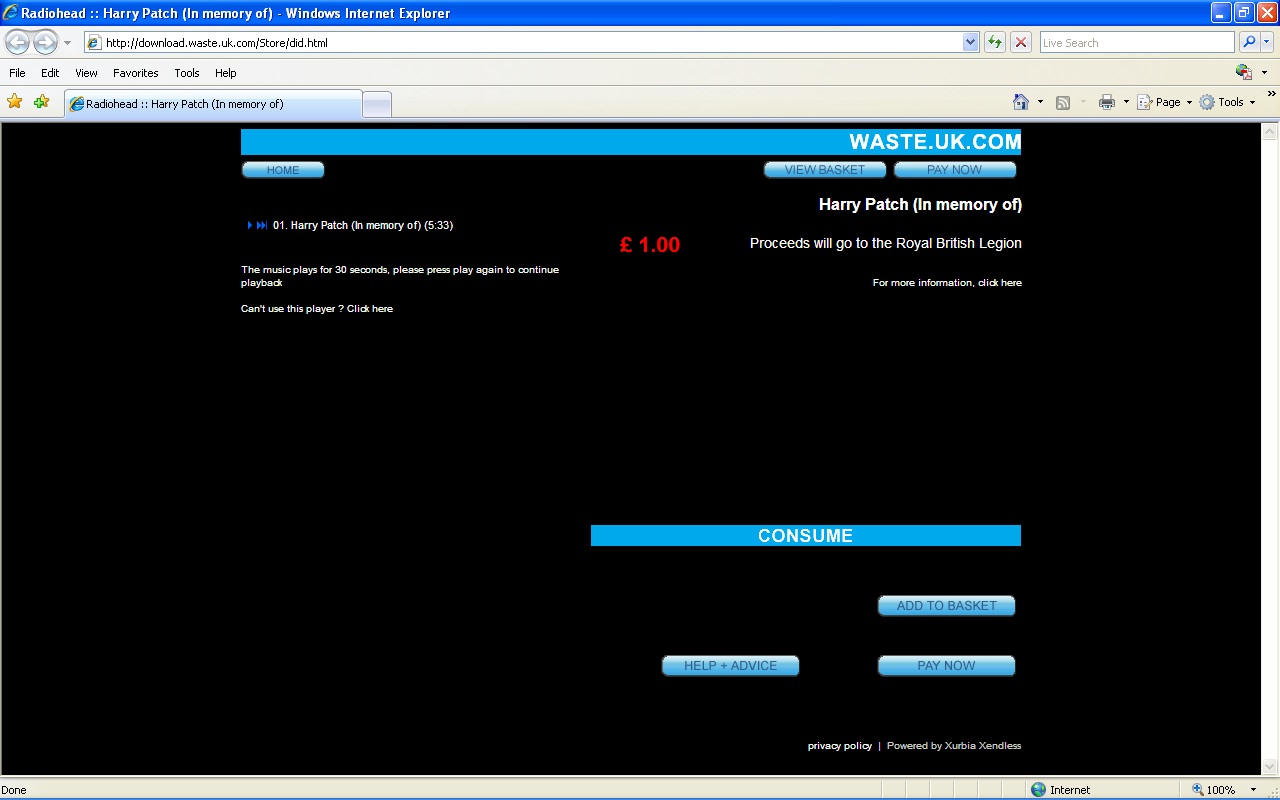The image size is (1280, 800).
Task: Click the Favorites Center star icon
Action: coord(15,102)
